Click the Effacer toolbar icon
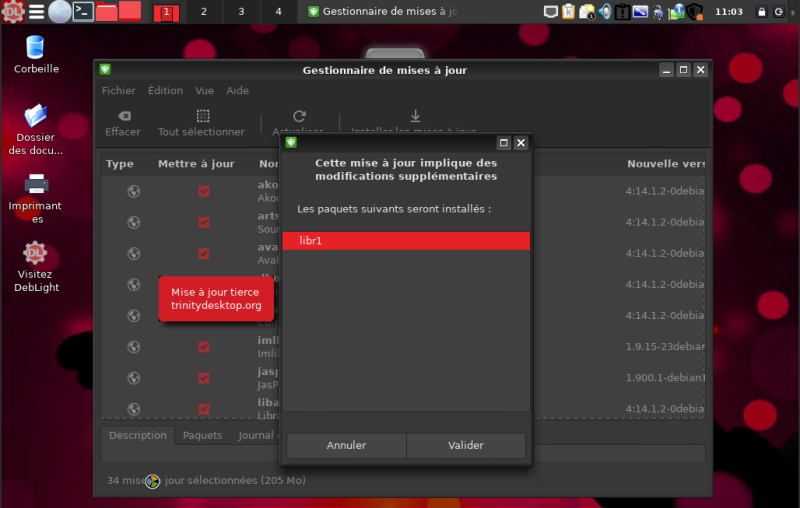Screen dimensions: 800x508 point(123,116)
